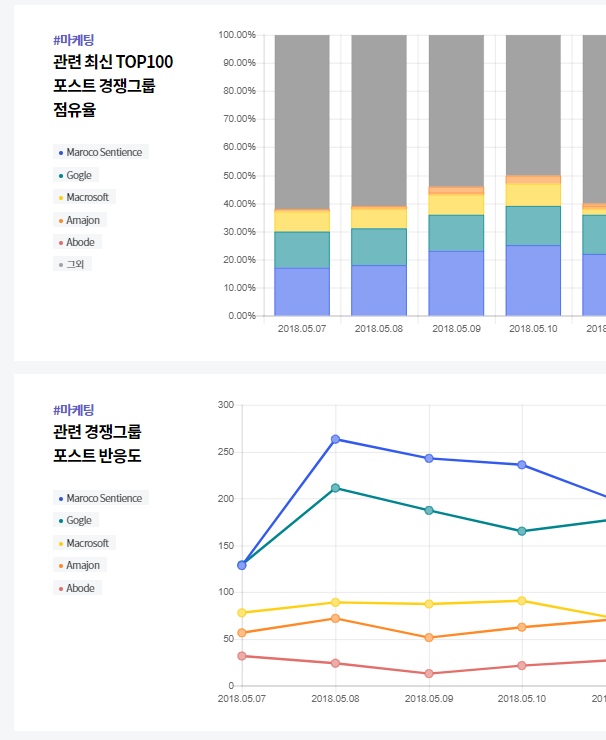
Task: Click red line point at 2018.05.07
Action: tap(242, 656)
